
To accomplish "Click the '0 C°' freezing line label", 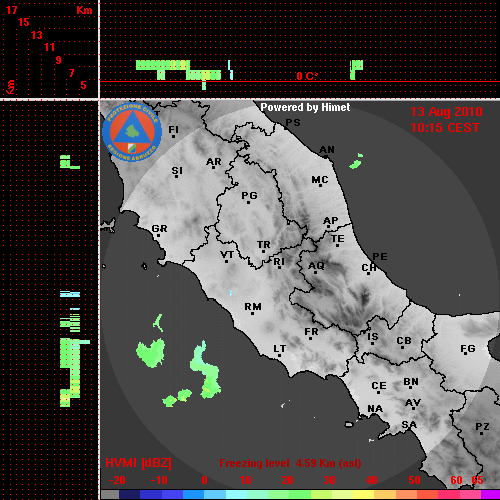I will [x=307, y=76].
